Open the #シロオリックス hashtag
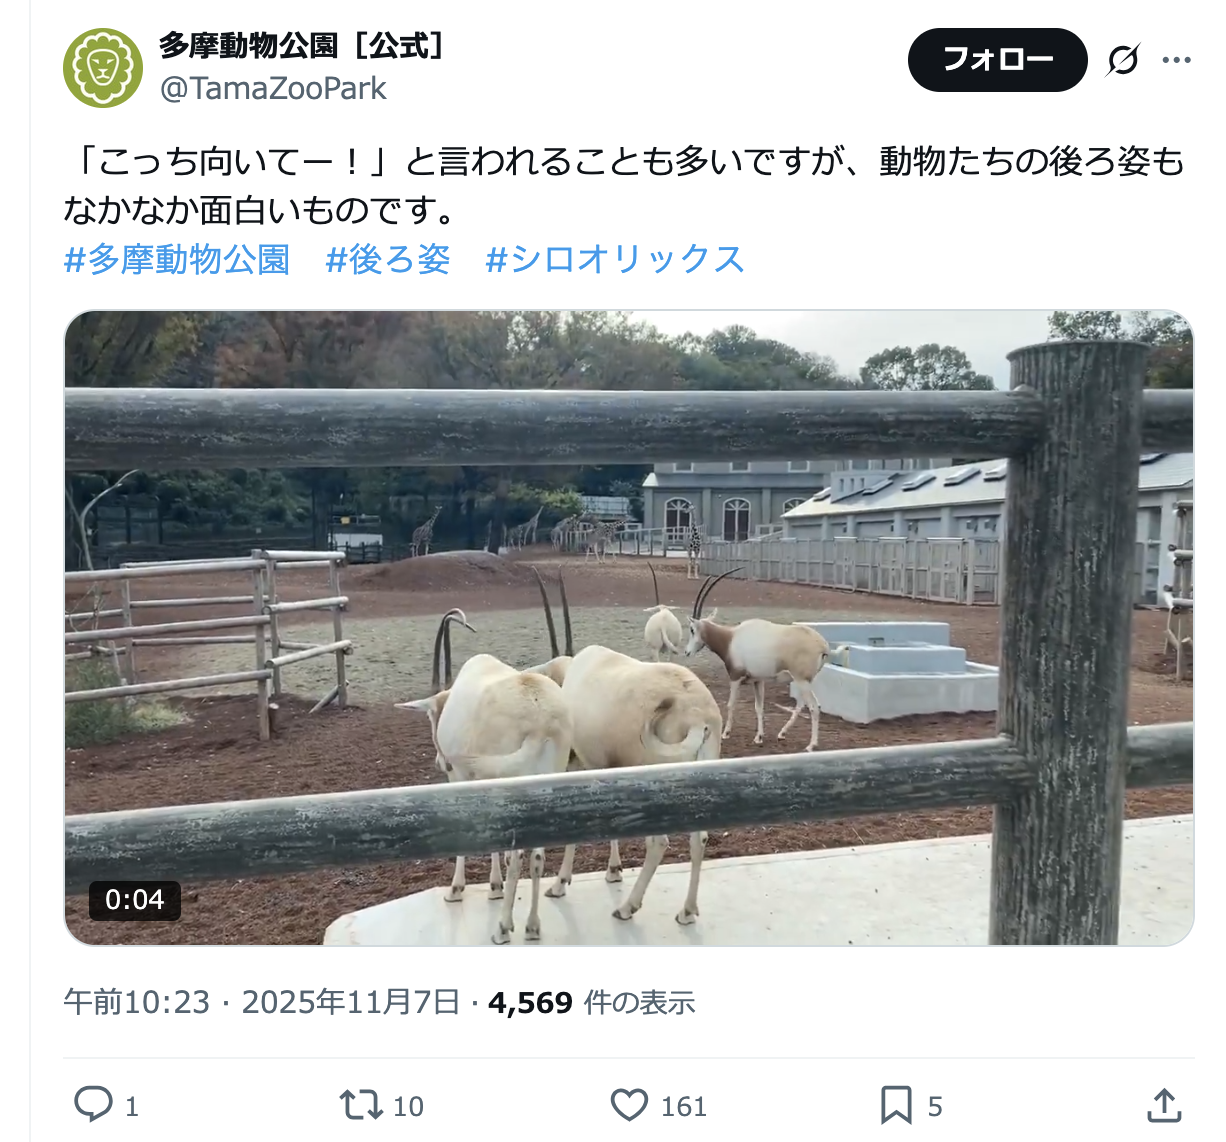The image size is (1226, 1142). pos(615,259)
